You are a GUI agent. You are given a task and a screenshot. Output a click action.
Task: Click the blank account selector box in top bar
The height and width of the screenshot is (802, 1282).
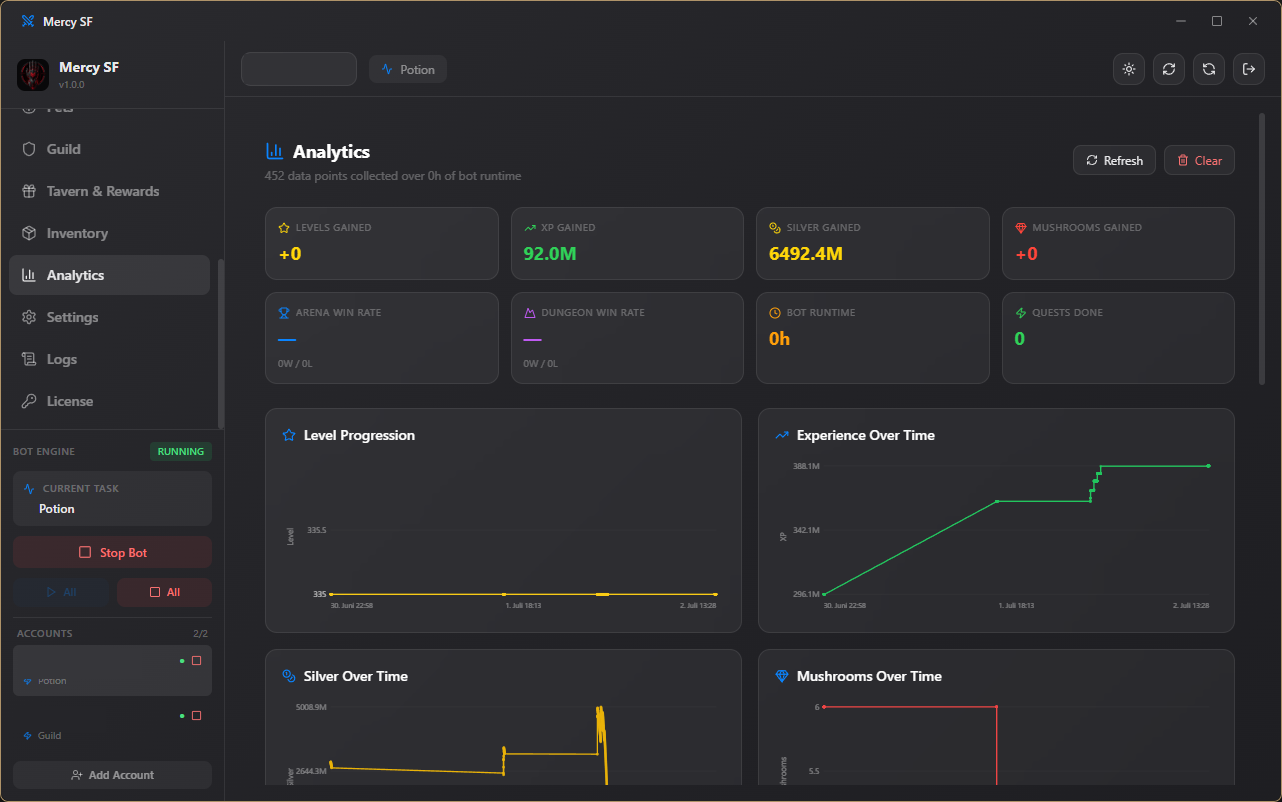pos(299,69)
